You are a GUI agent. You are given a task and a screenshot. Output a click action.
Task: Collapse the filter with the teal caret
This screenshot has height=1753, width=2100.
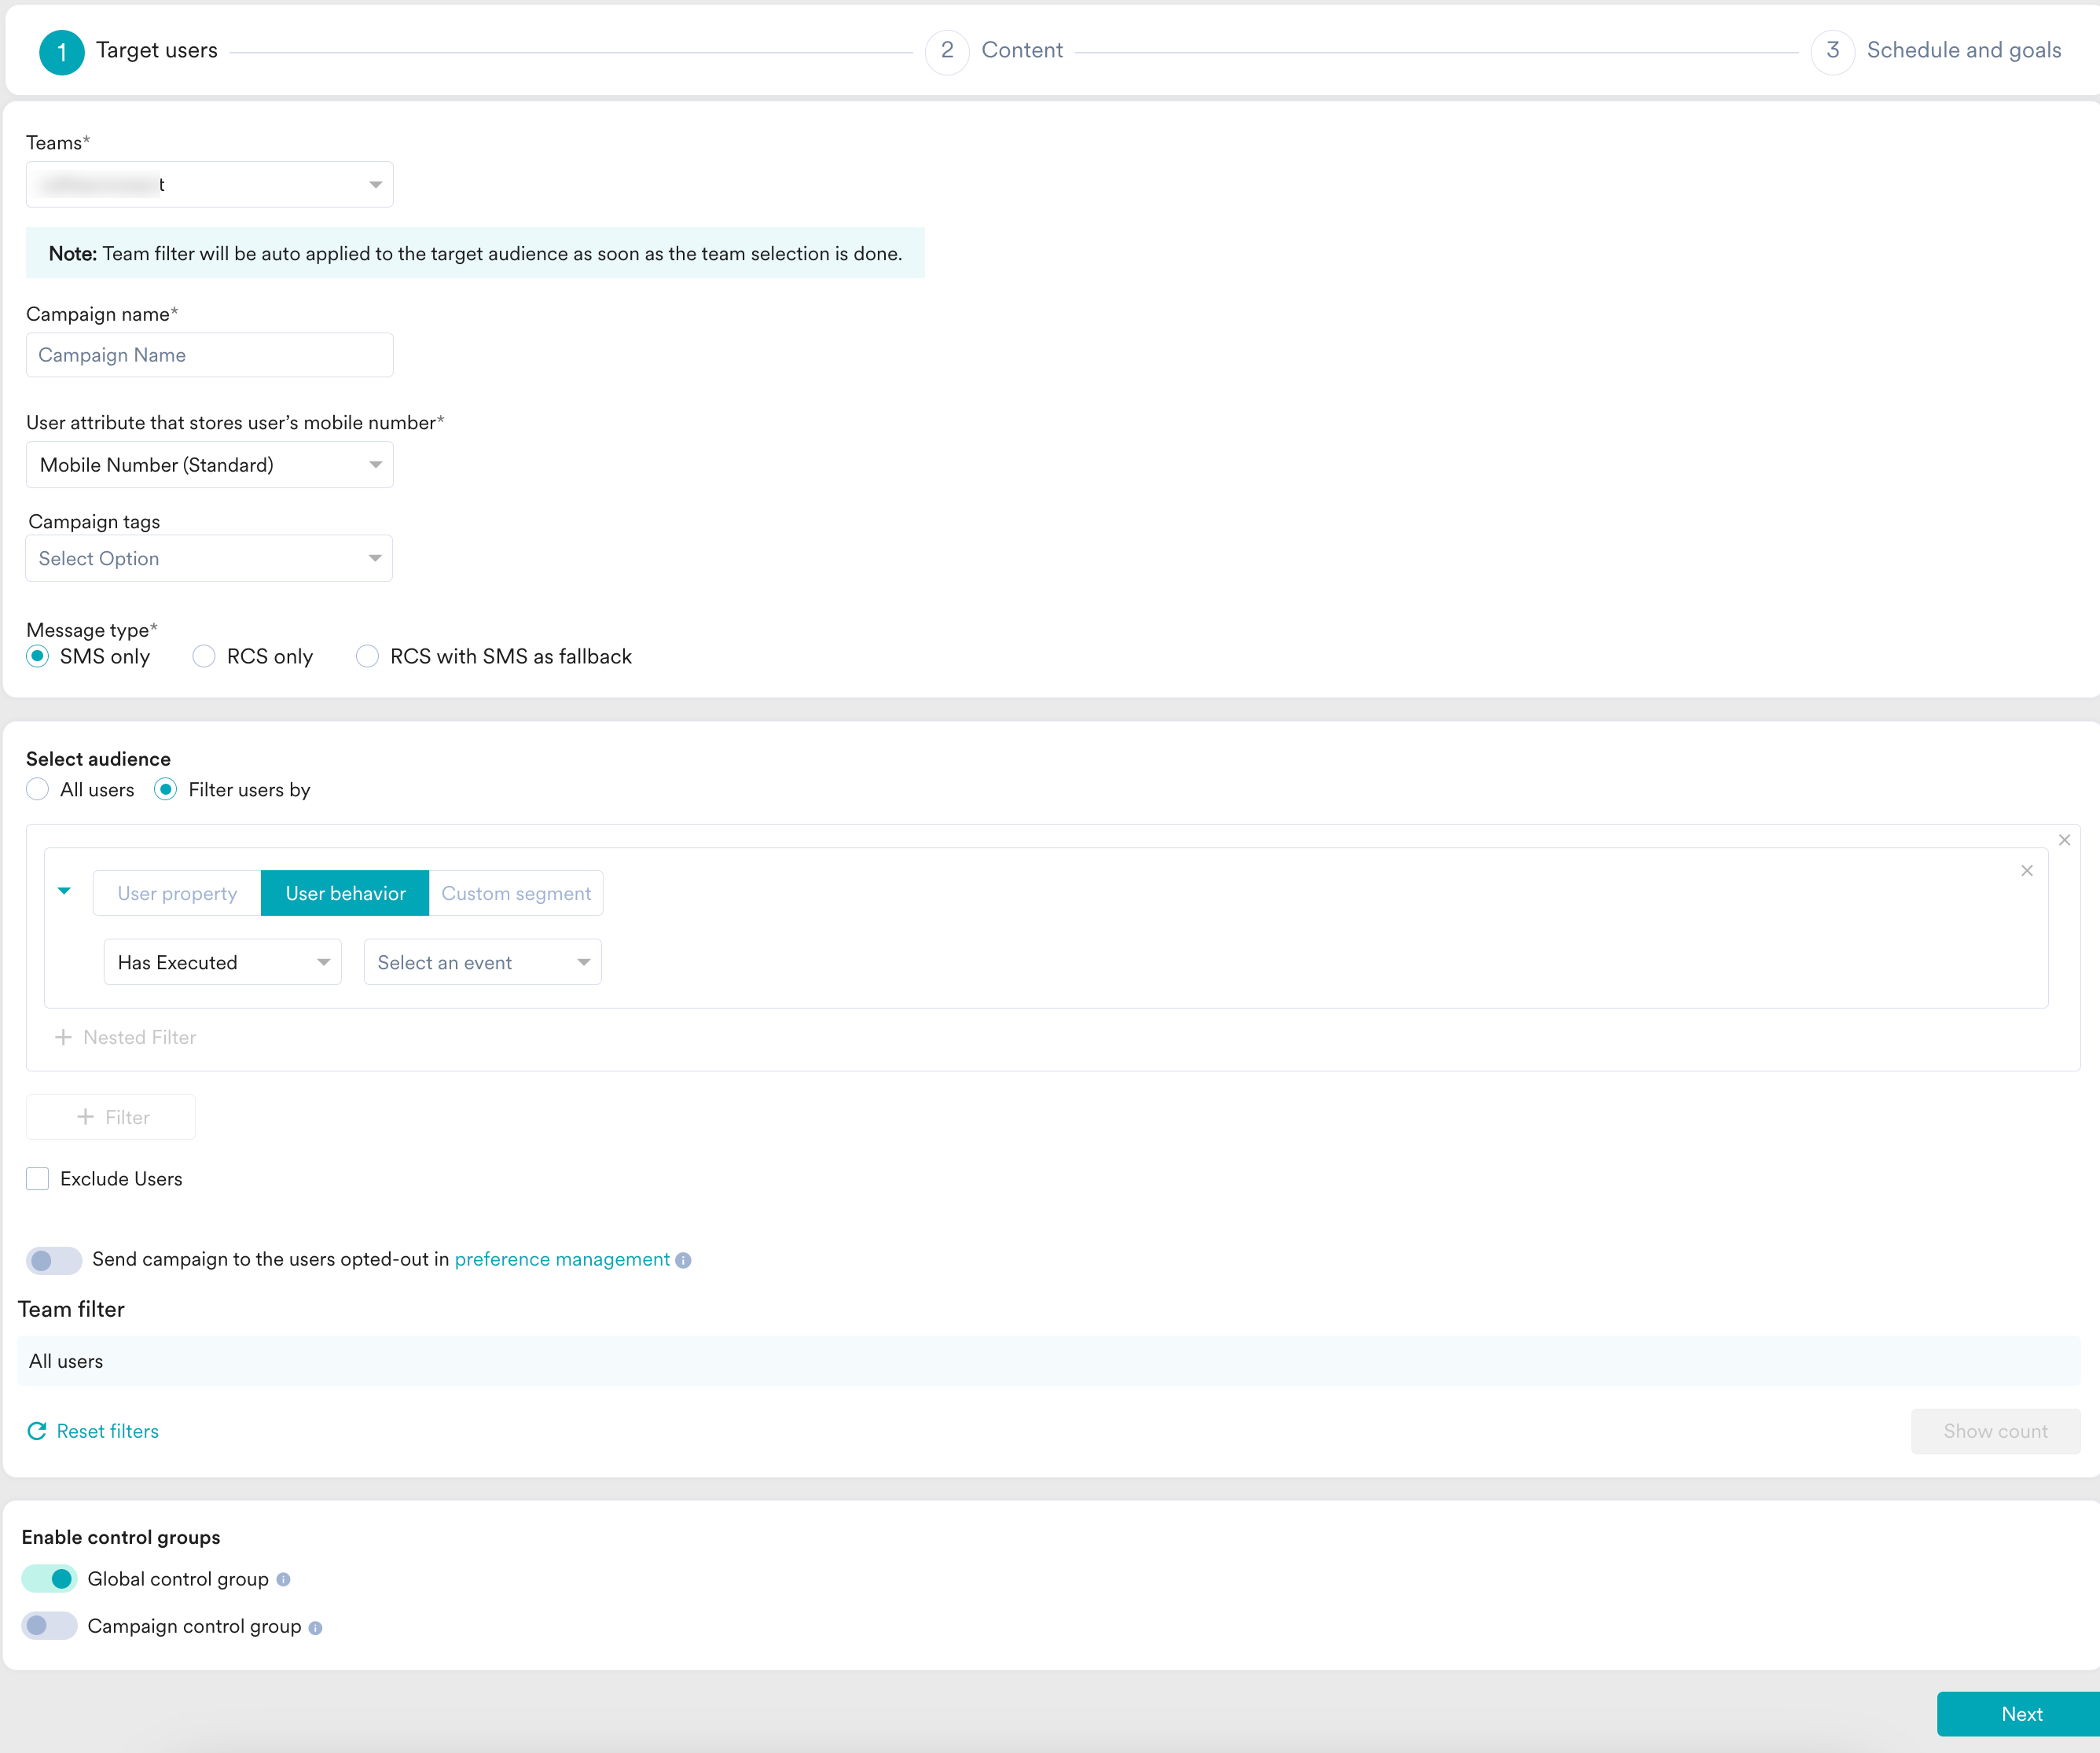(x=64, y=891)
